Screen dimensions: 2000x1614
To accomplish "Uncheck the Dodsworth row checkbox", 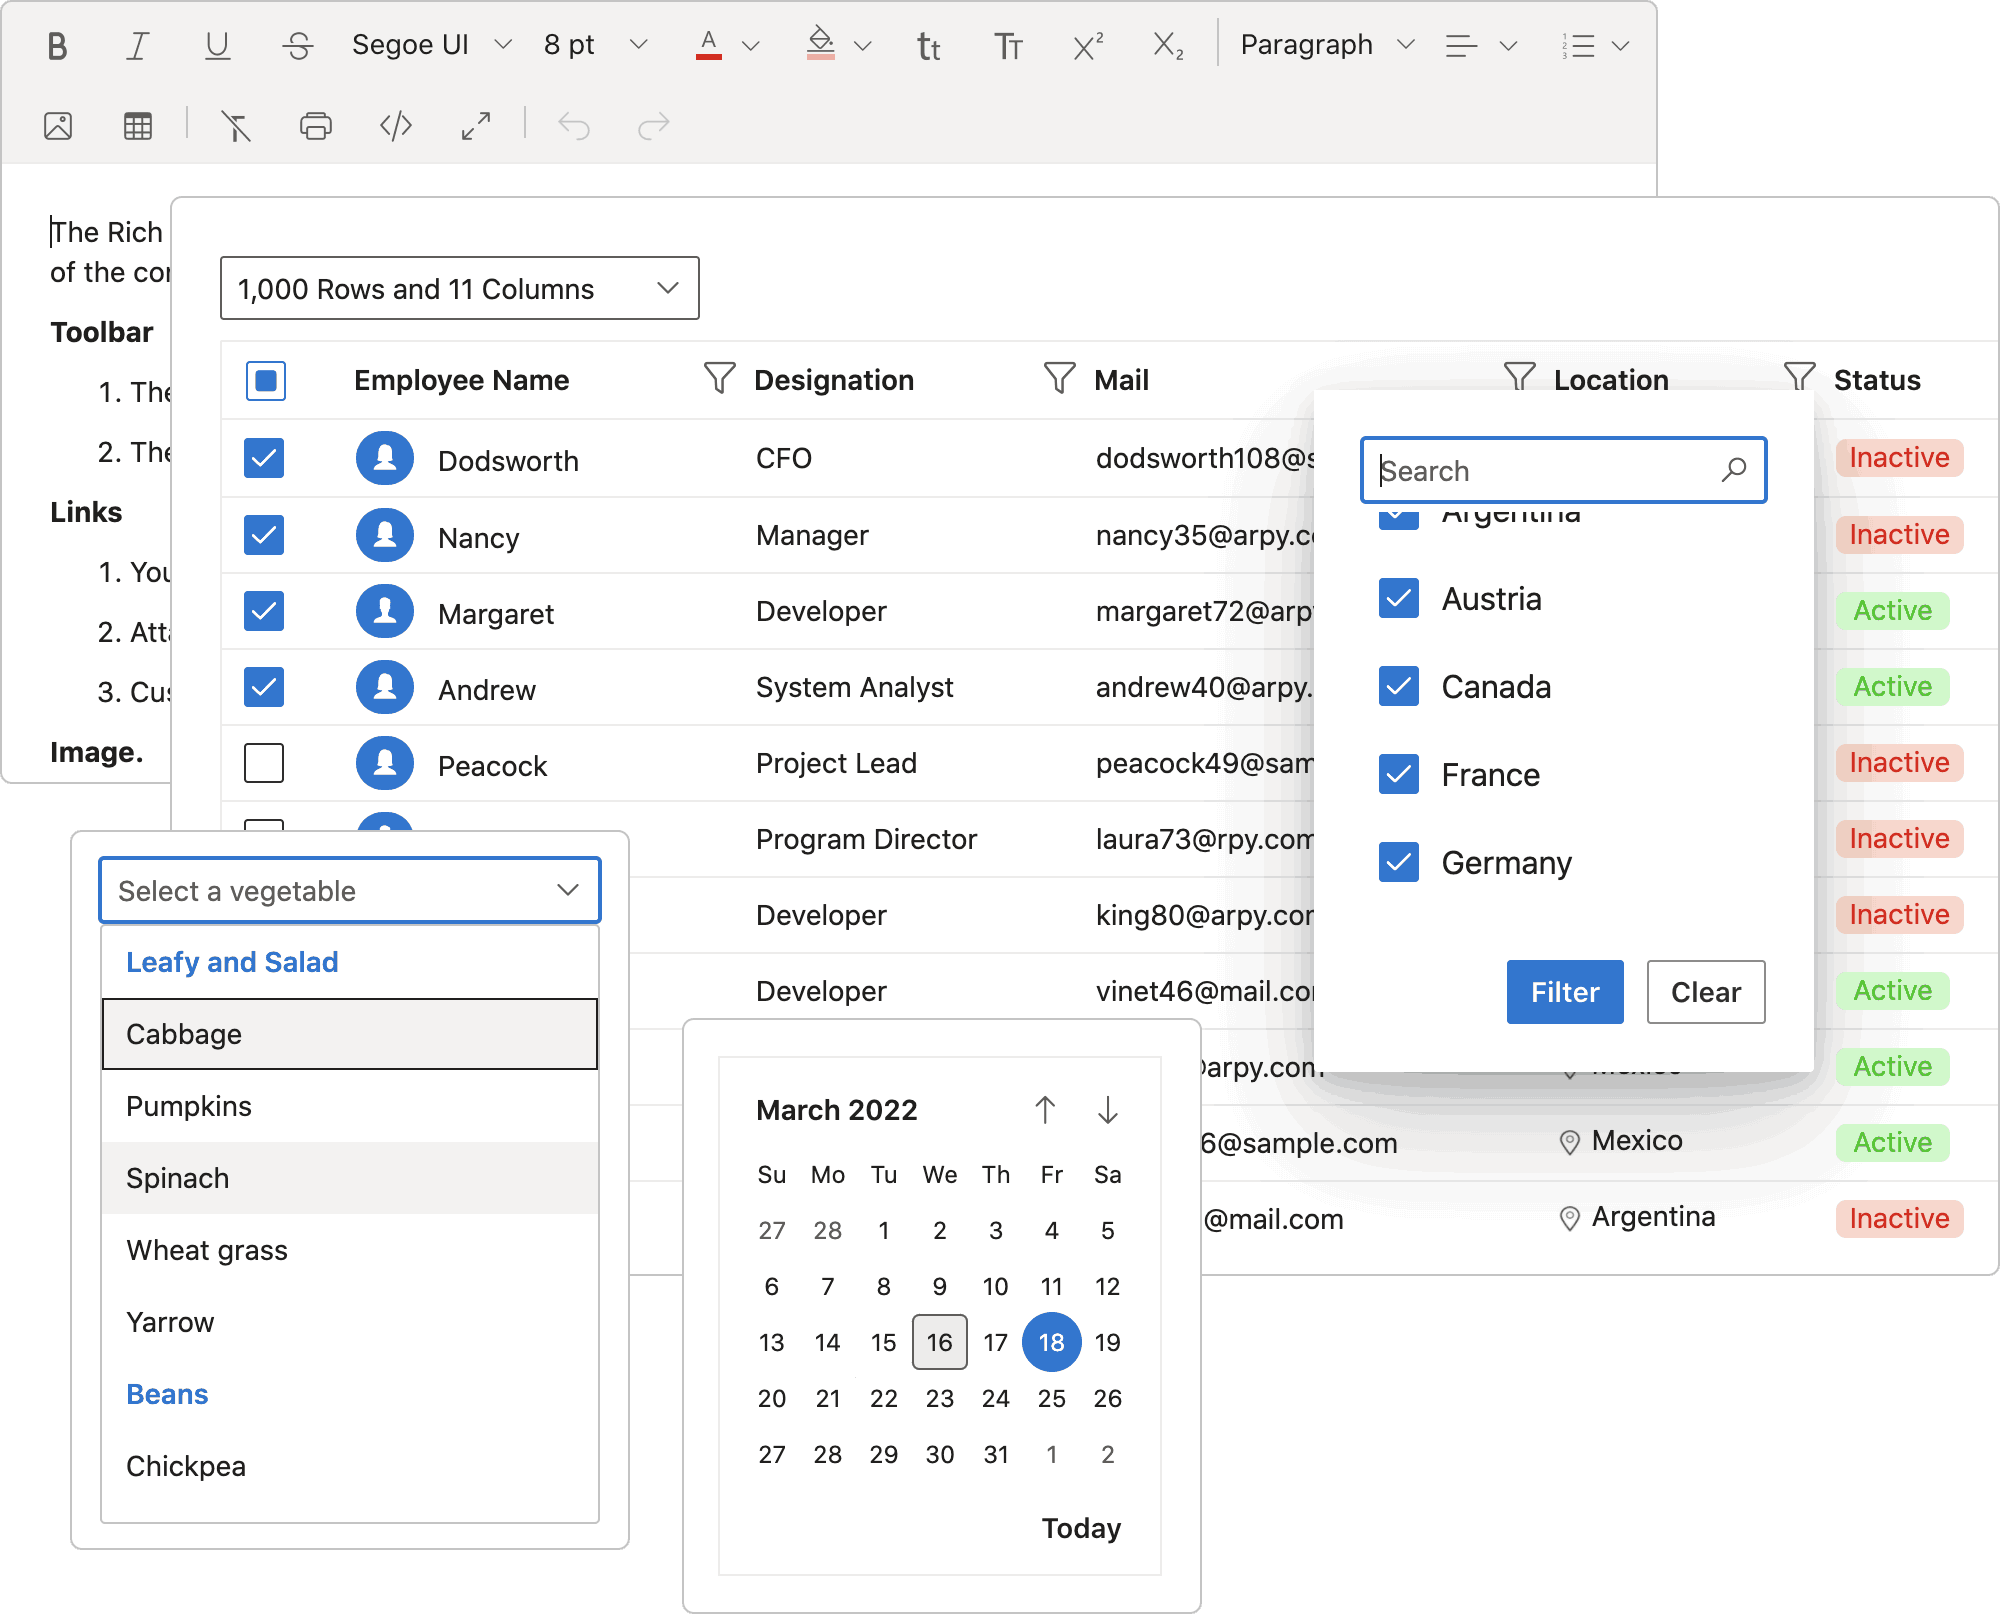I will pos(264,459).
